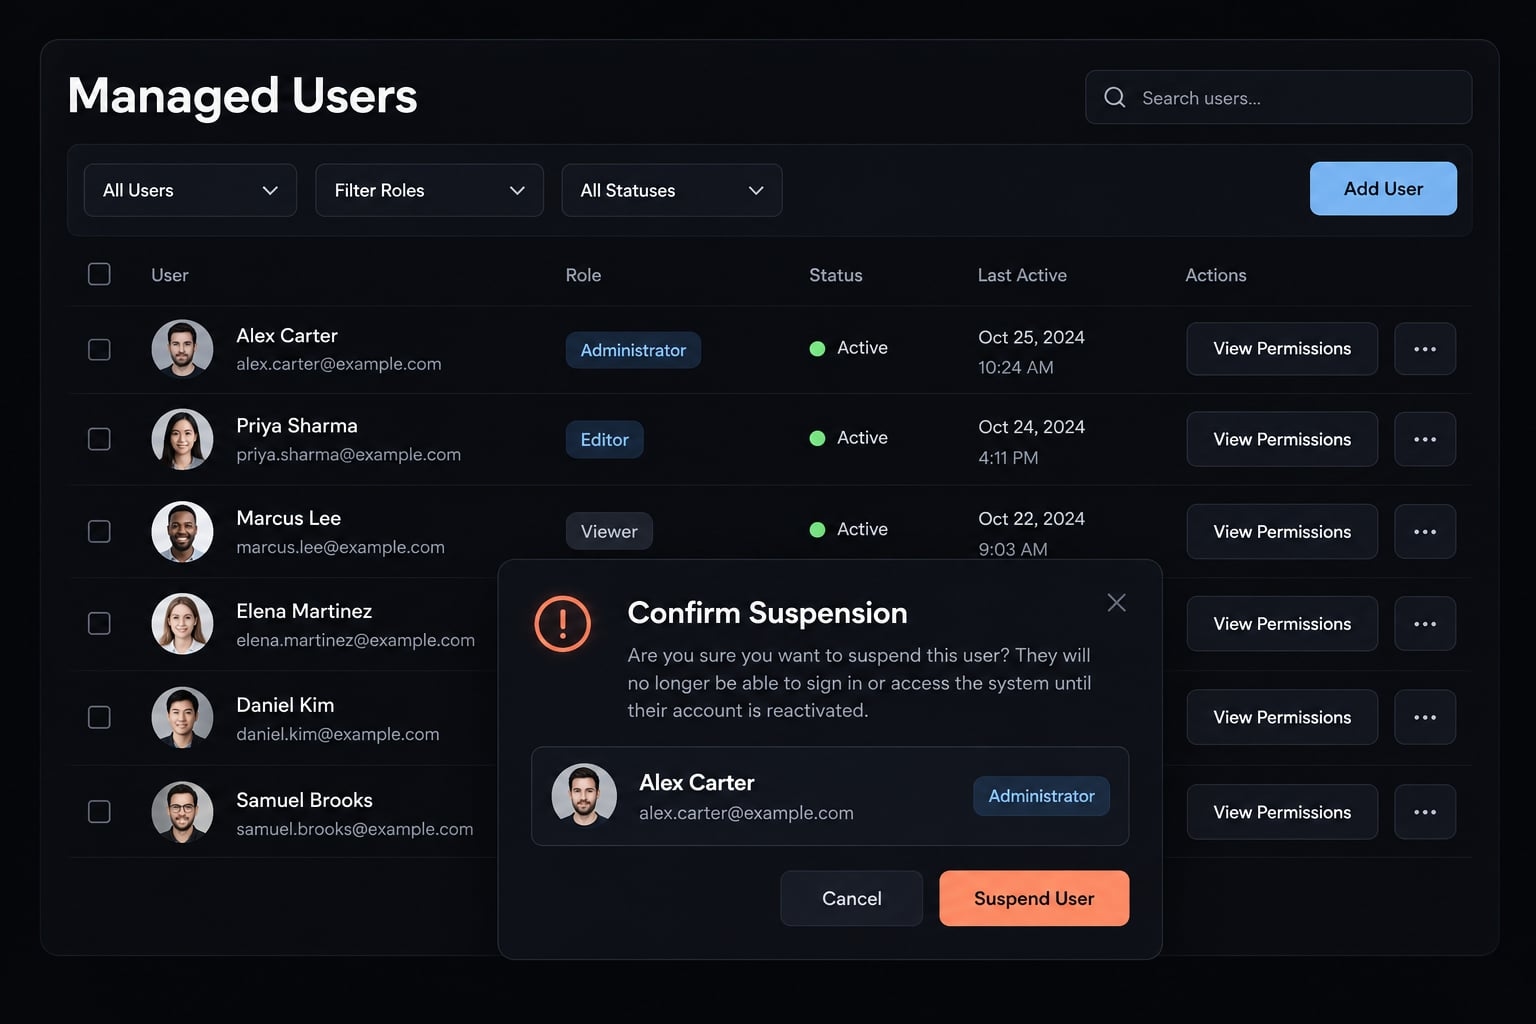Select the Daniel Kim row checkbox
1536x1024 pixels.
coord(99,717)
